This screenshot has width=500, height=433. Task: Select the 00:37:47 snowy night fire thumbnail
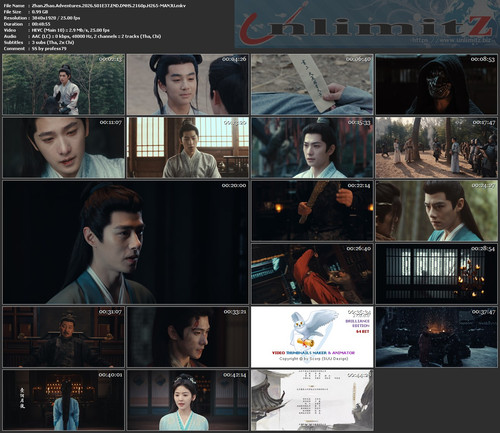[436, 337]
